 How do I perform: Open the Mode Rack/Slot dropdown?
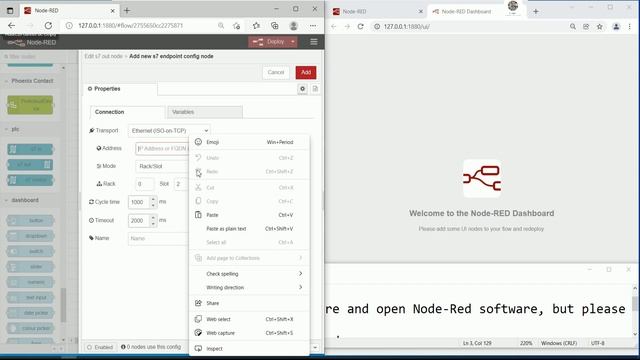(162, 166)
